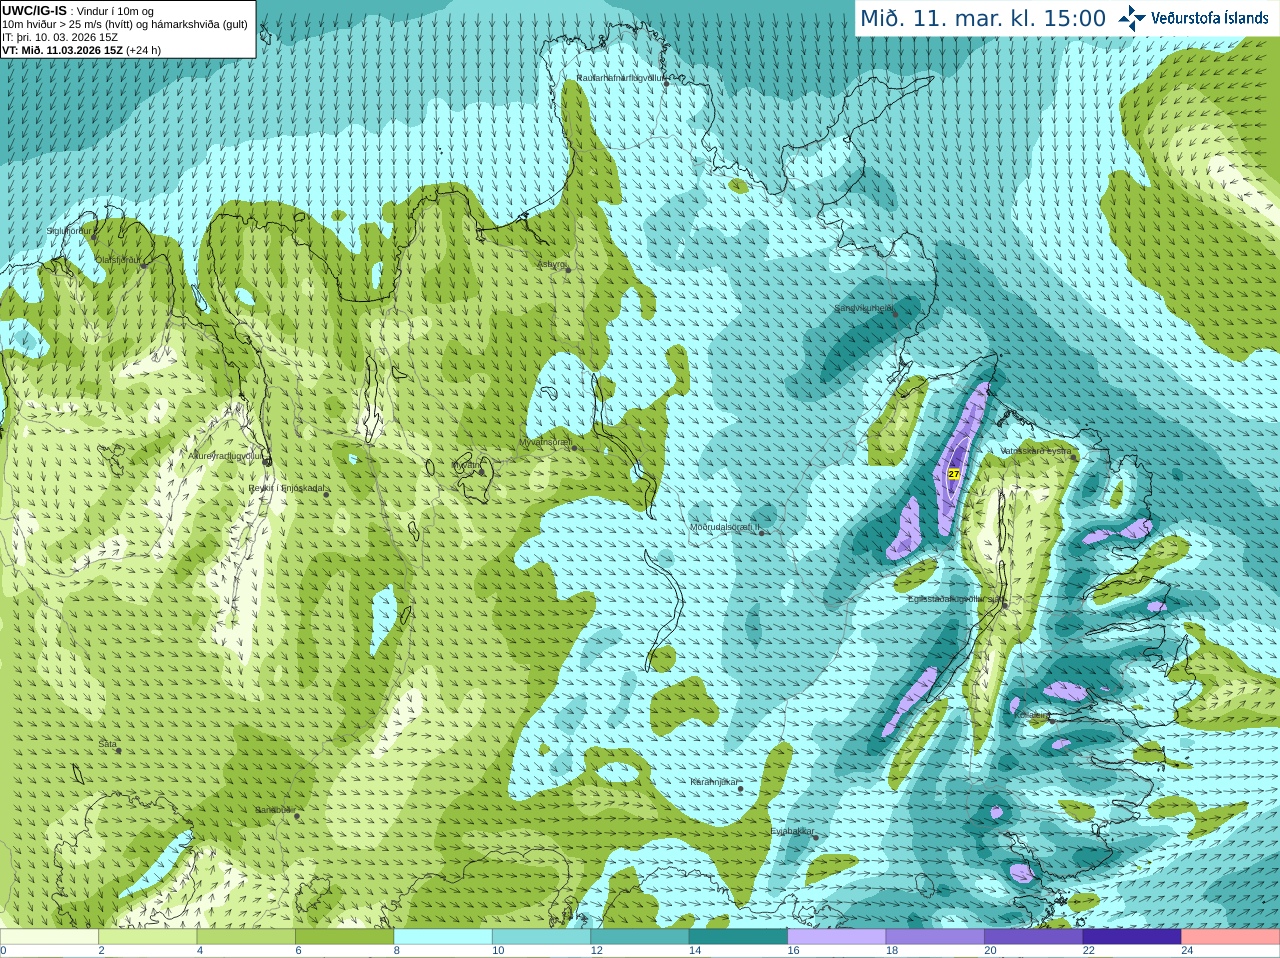Click the Siglufjörður station label
The width and height of the screenshot is (1280, 958).
click(69, 231)
